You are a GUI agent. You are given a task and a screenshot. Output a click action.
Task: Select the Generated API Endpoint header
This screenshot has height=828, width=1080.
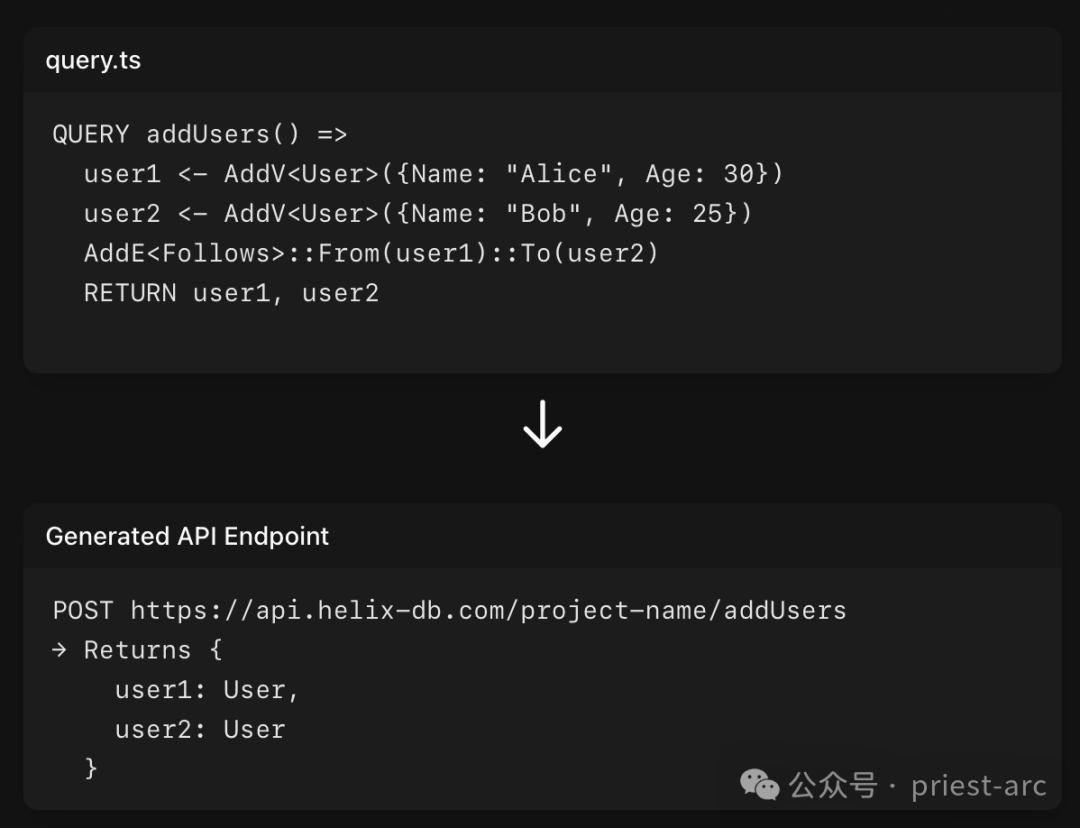pos(187,537)
